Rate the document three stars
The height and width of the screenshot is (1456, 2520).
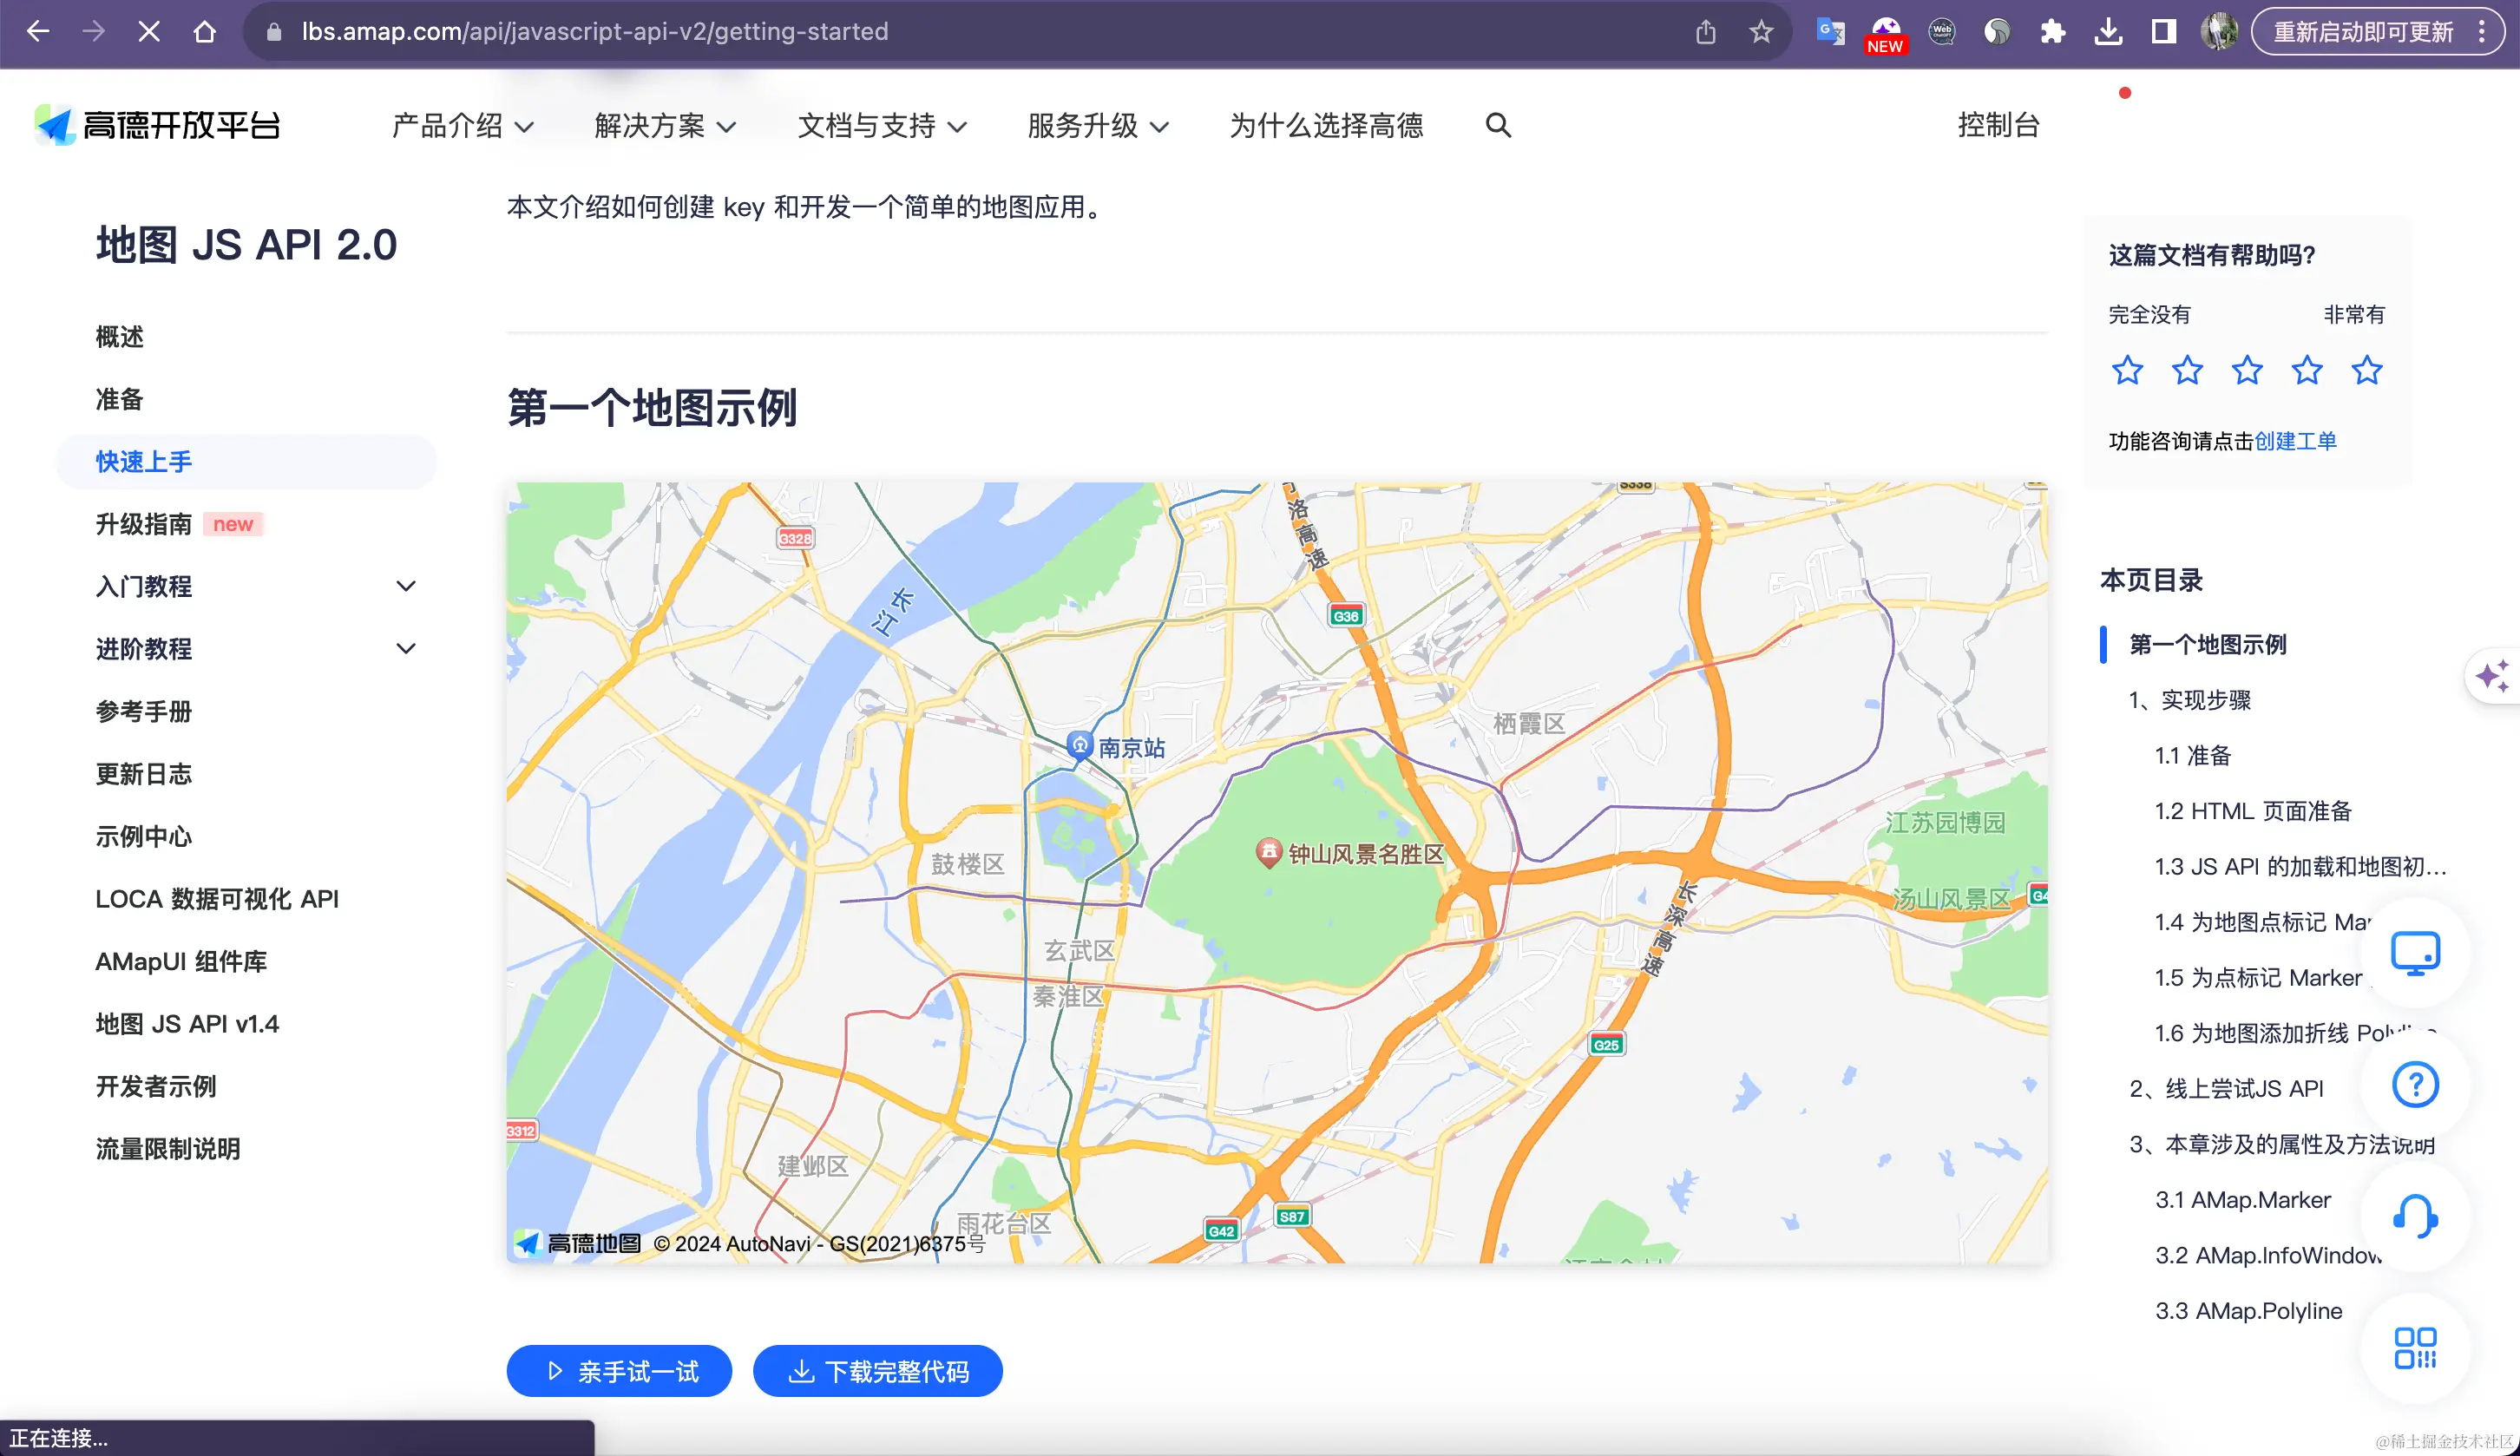tap(2247, 370)
